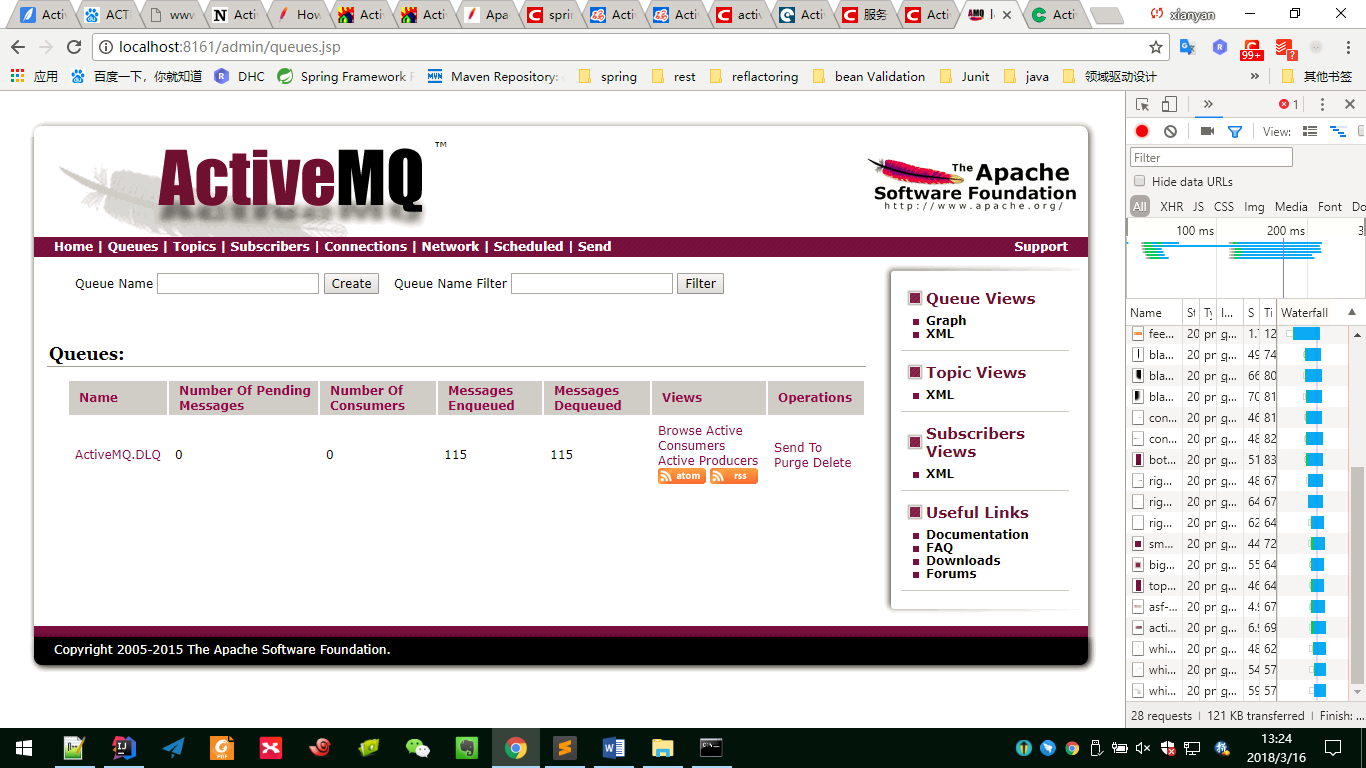Select large request rows view icon
Viewport: 1366px width, 768px height.
[1310, 131]
